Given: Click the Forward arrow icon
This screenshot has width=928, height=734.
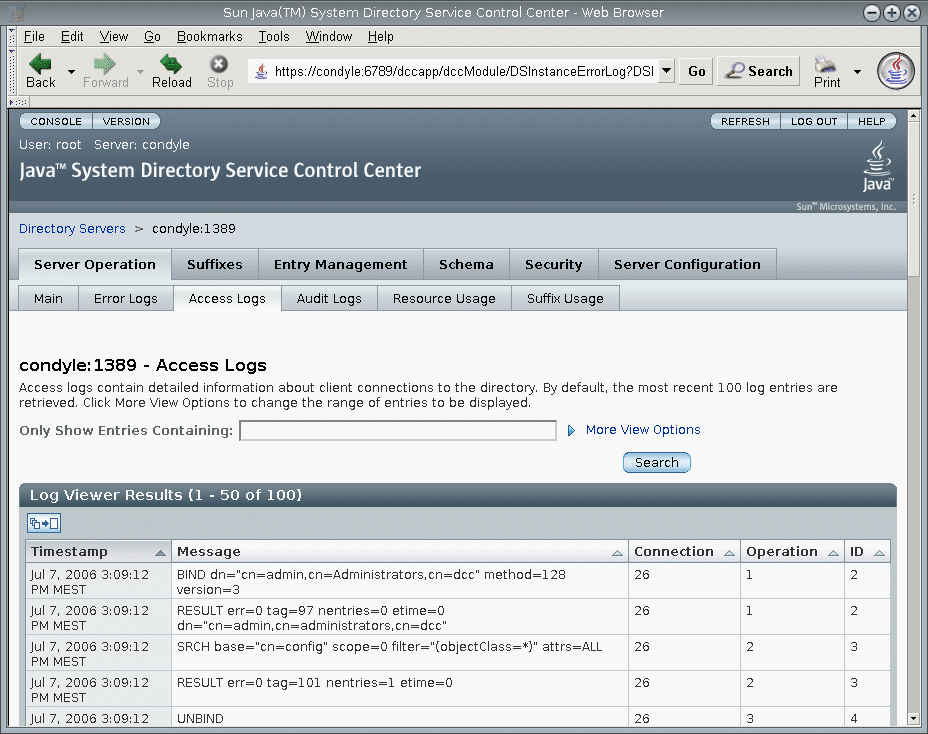Looking at the screenshot, I should point(105,63).
